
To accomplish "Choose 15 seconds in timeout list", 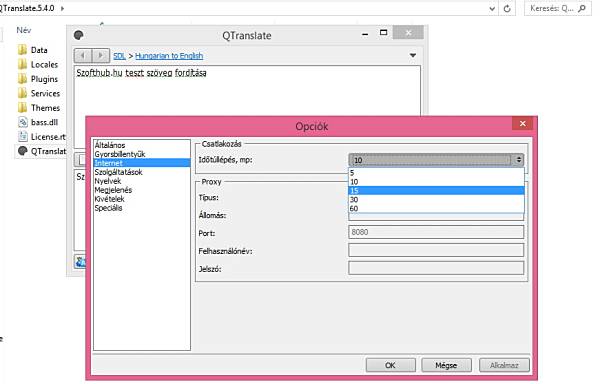I will (x=436, y=190).
